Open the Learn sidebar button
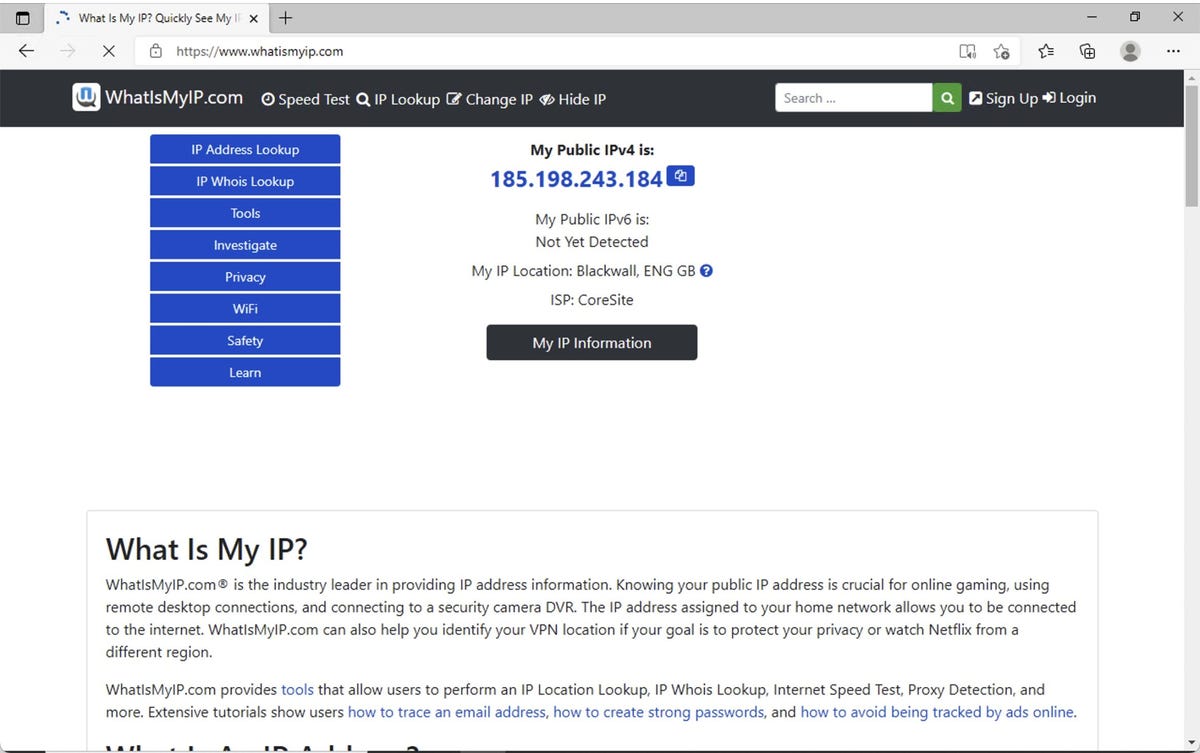 (245, 372)
